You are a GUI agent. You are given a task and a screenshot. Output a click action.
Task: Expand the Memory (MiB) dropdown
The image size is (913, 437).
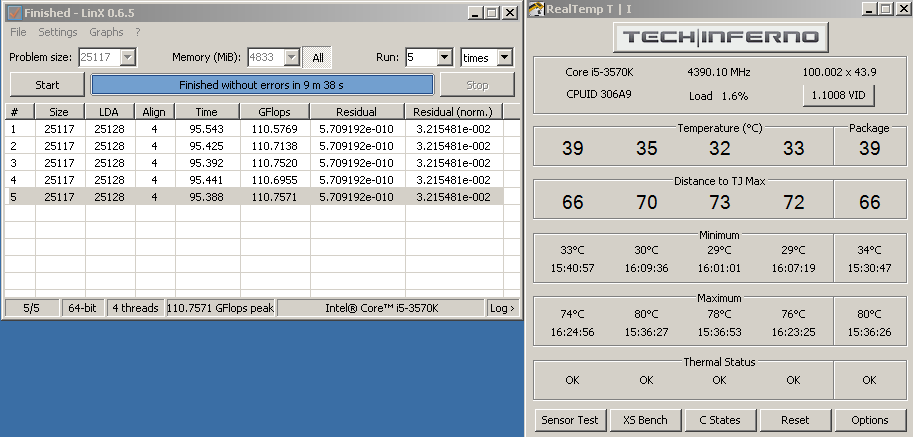[292, 57]
